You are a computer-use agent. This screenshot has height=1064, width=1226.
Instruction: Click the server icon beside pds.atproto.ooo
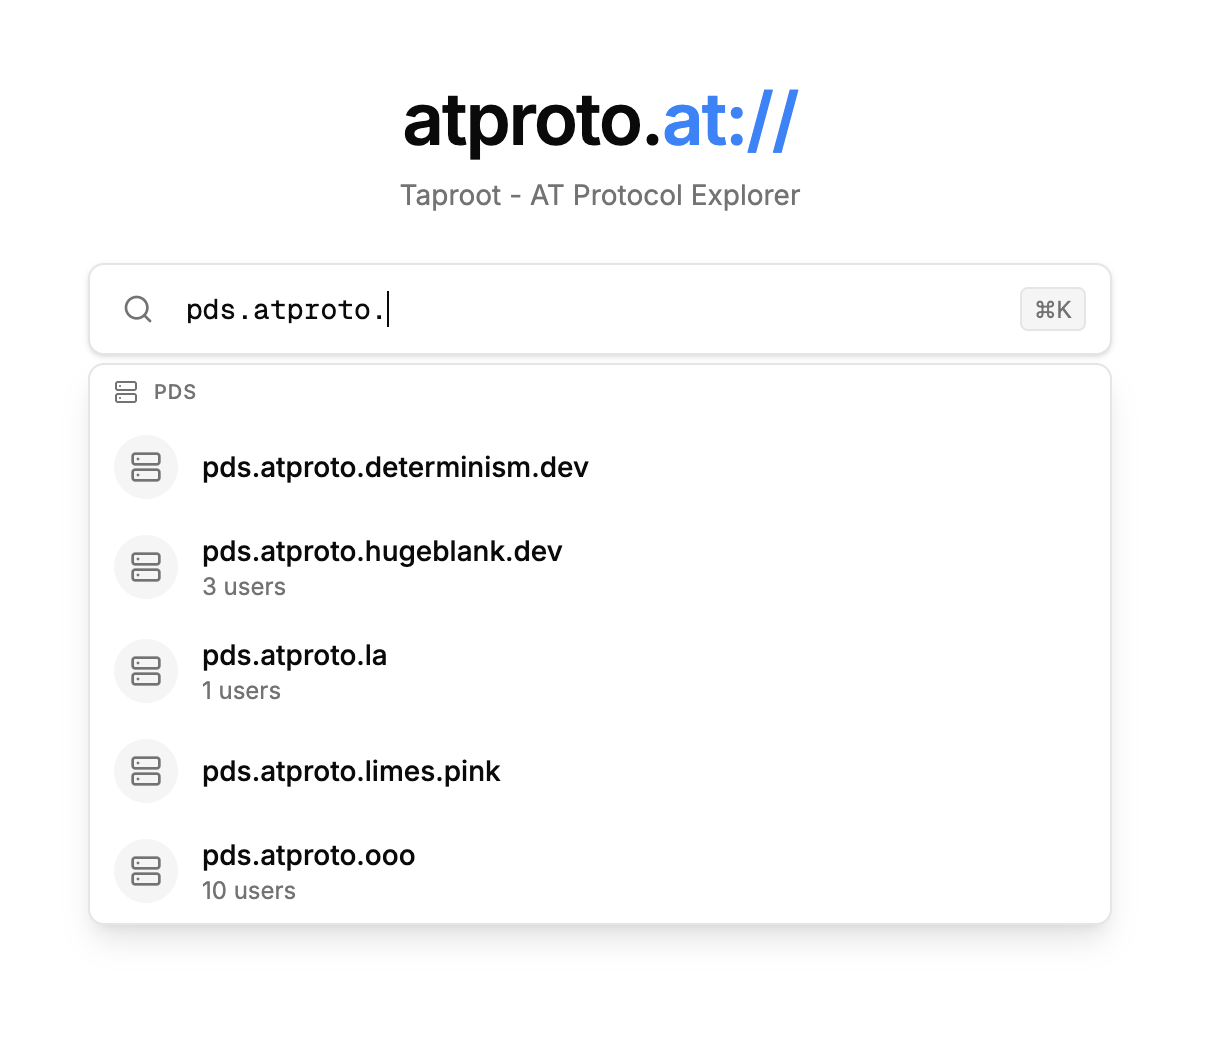146,871
